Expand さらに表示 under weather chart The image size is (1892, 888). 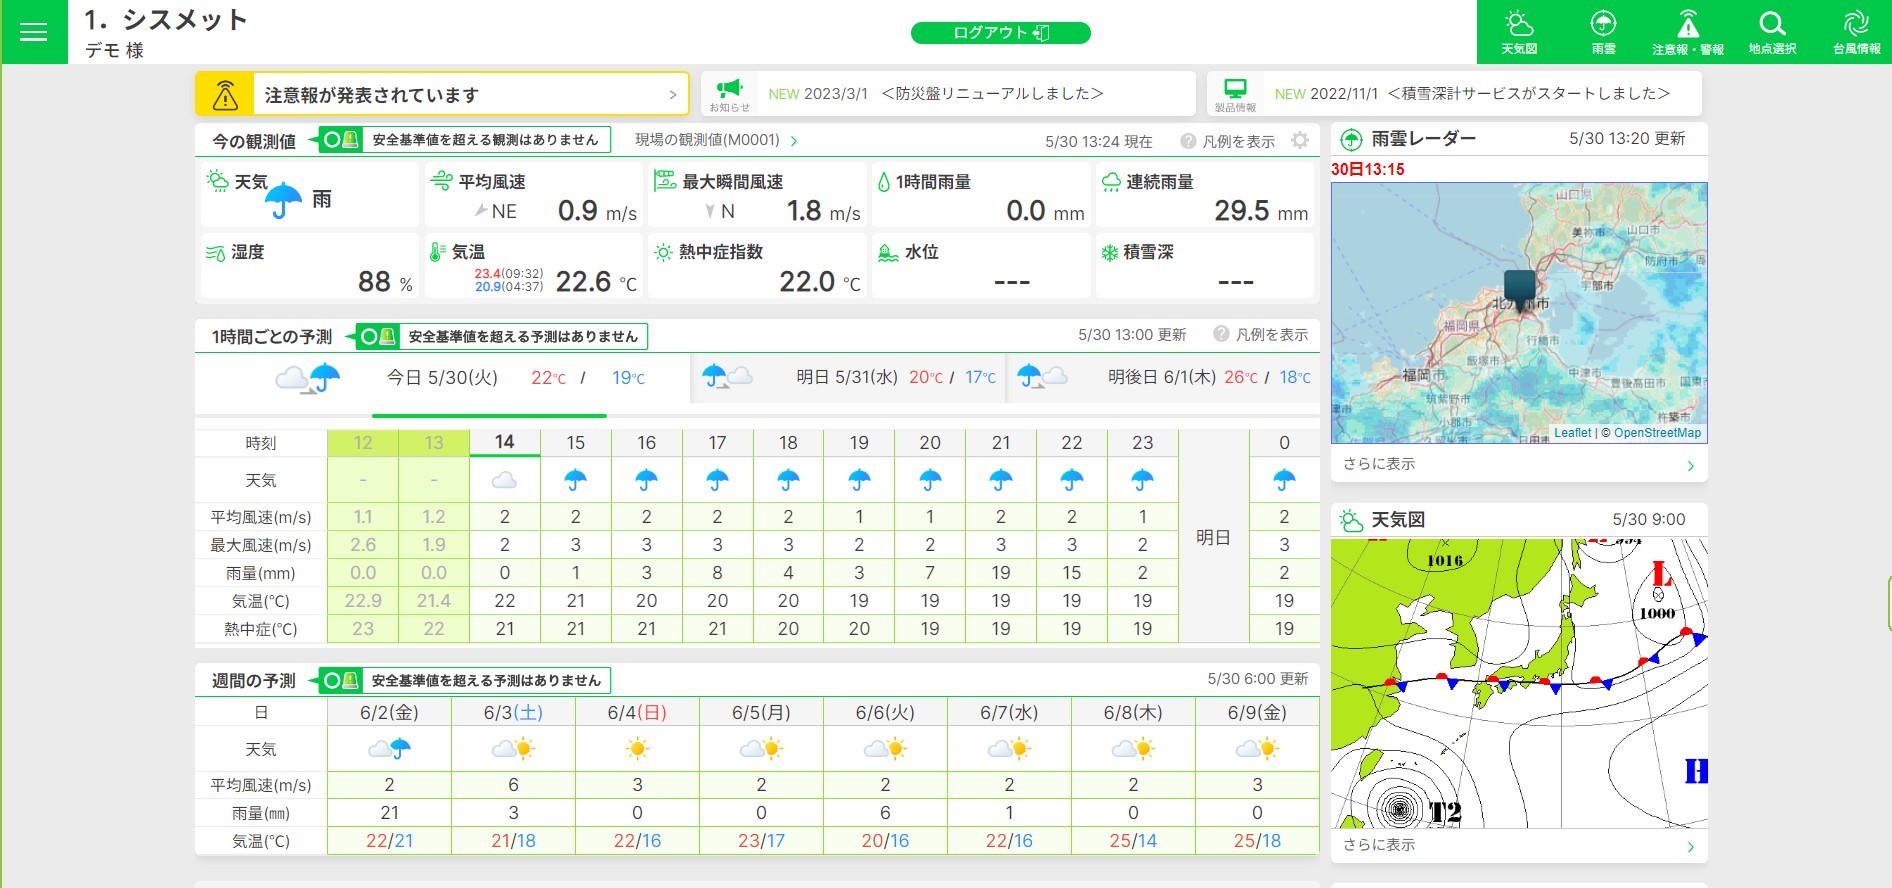[1518, 845]
